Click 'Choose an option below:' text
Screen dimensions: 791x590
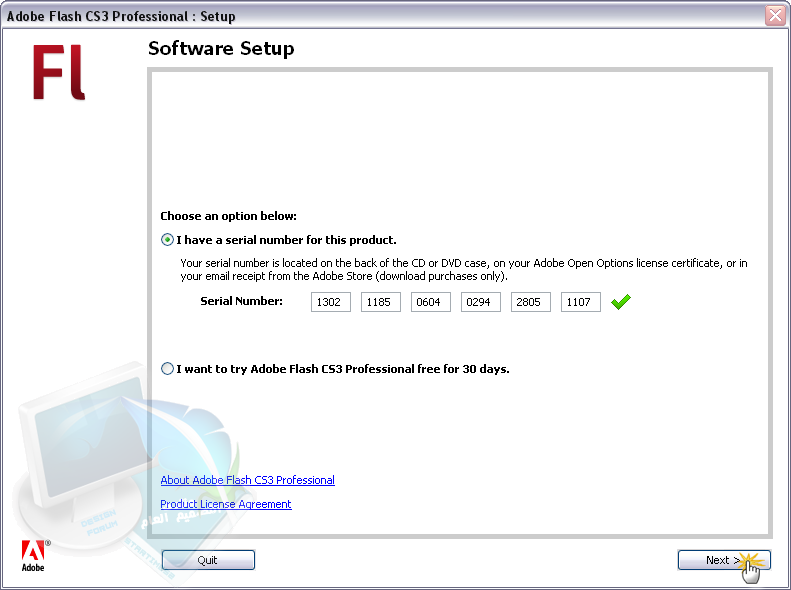point(229,216)
